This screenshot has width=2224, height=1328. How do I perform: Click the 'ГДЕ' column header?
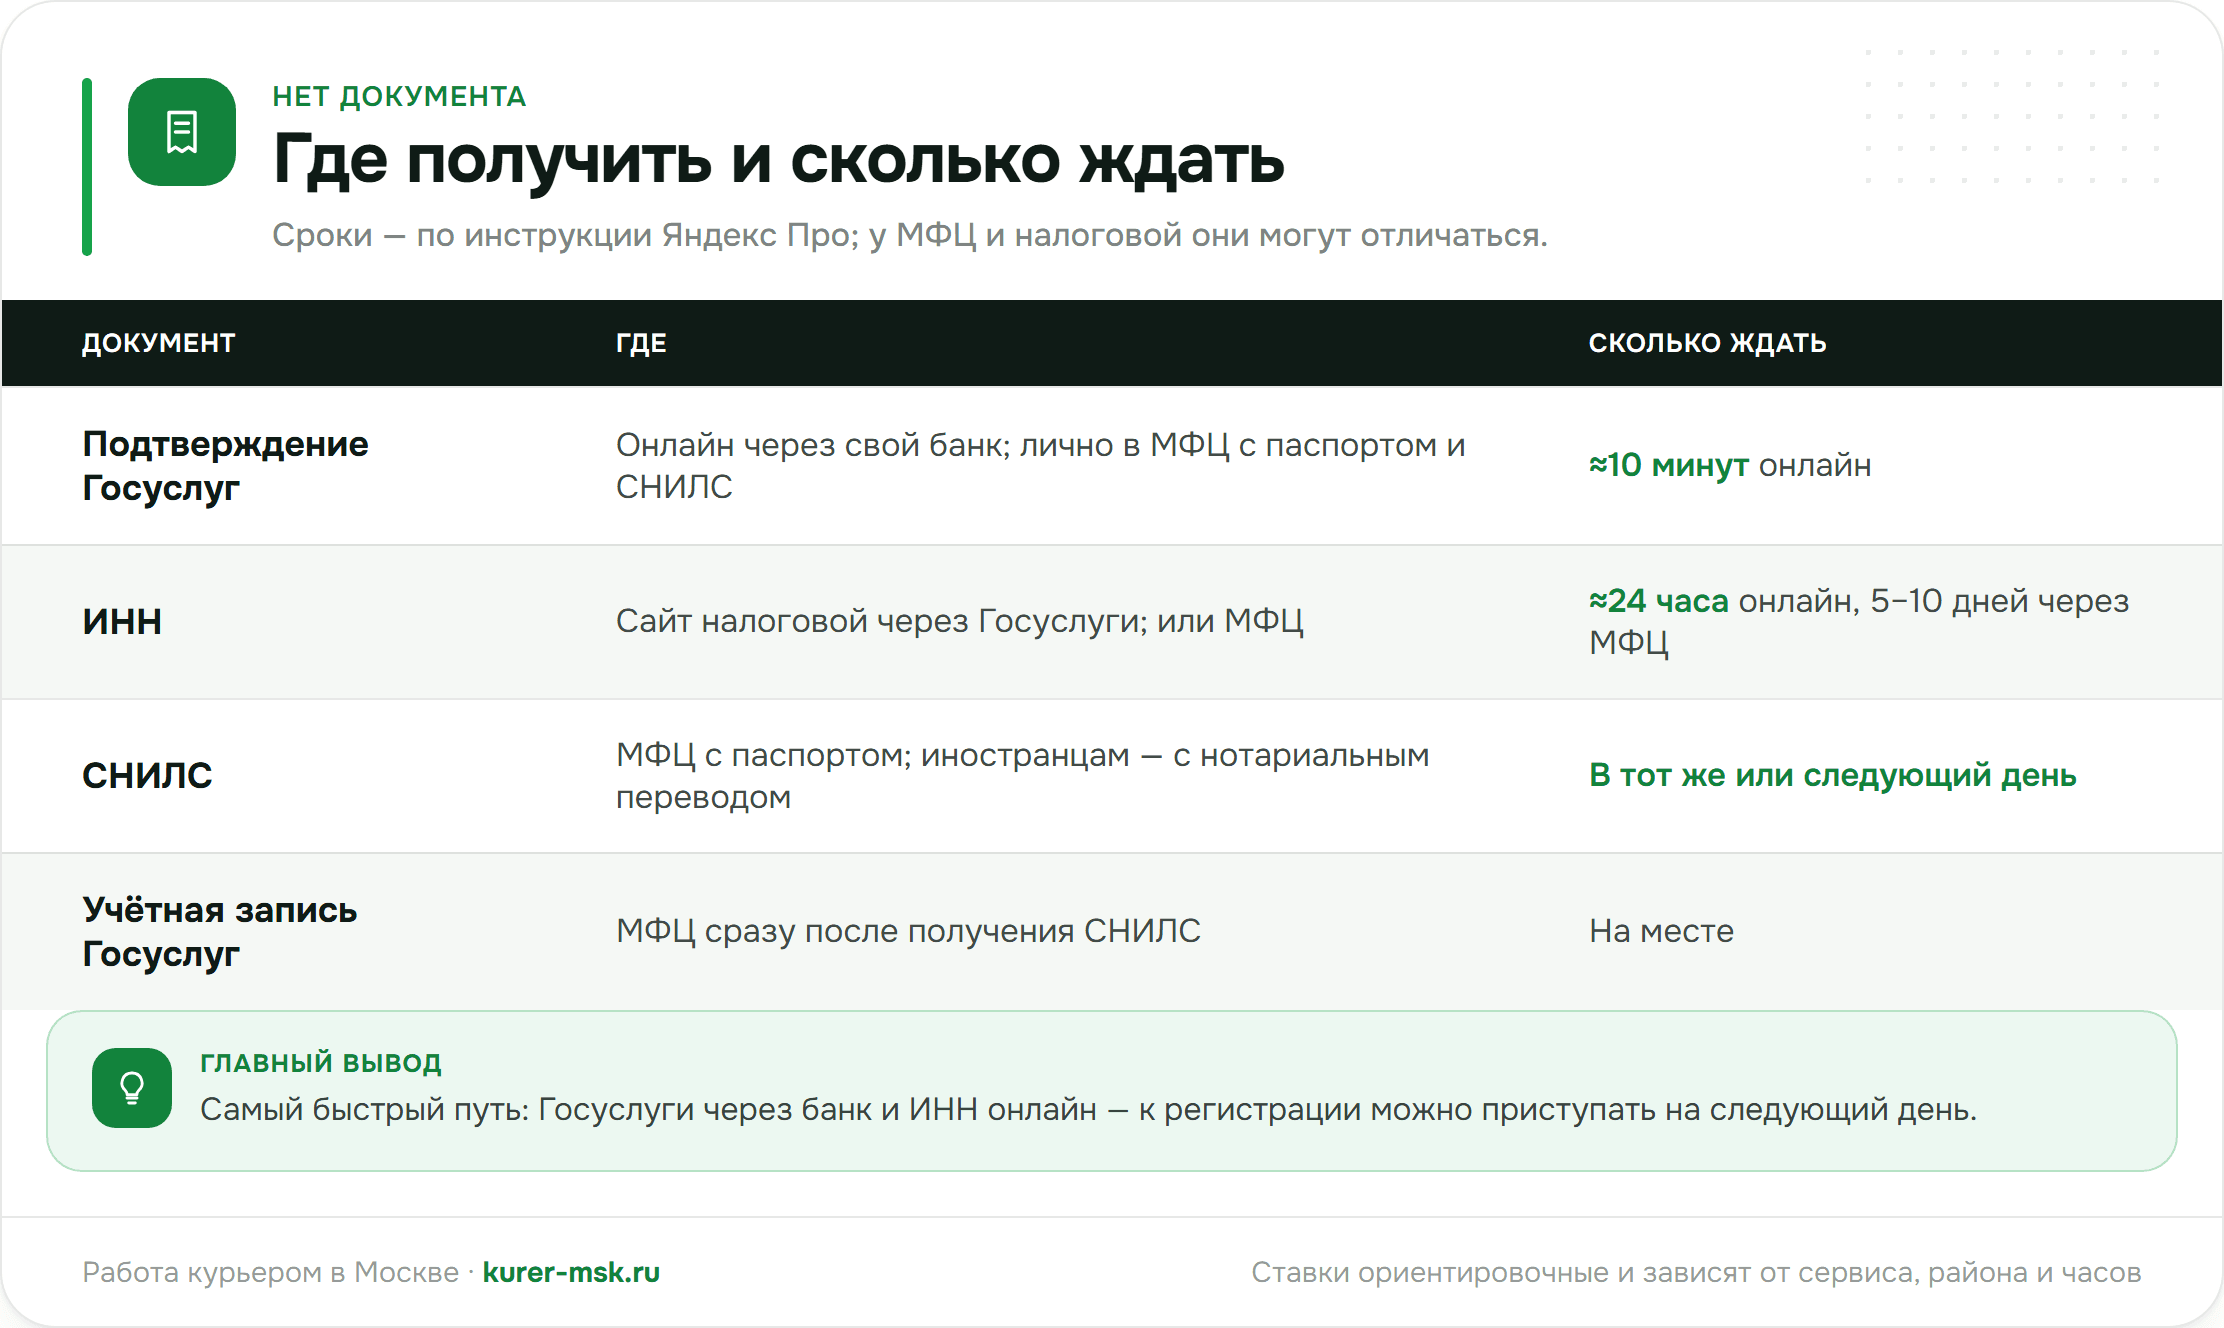641,343
